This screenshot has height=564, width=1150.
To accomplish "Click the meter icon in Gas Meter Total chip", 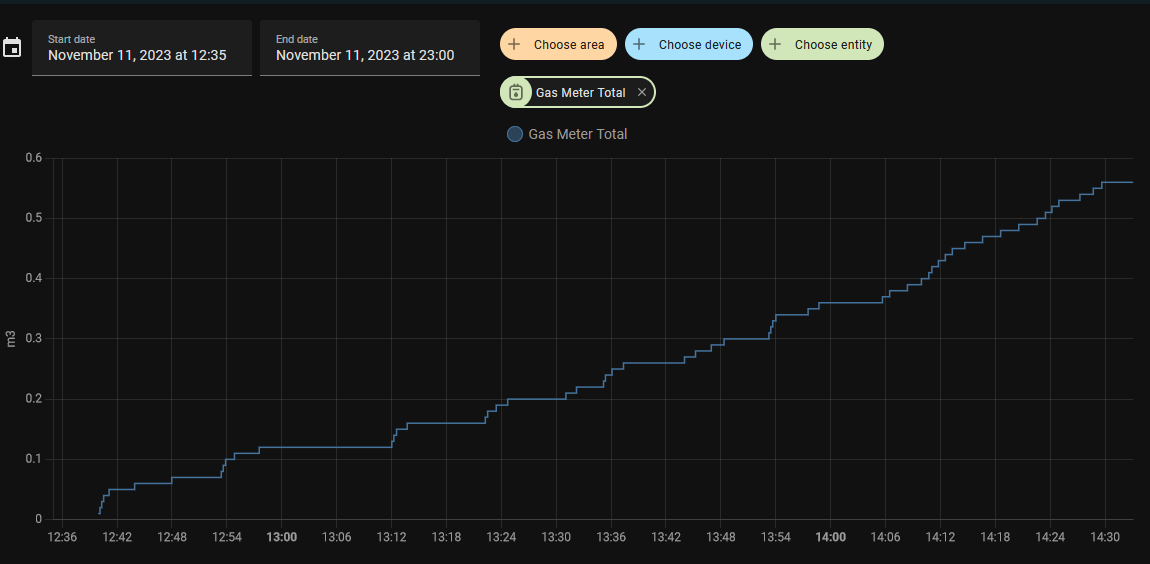I will pyautogui.click(x=516, y=93).
